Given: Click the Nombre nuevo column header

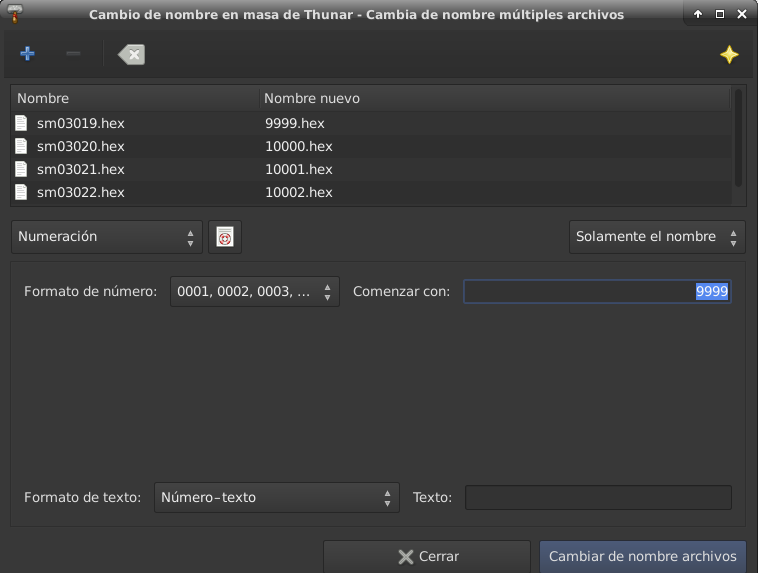Looking at the screenshot, I should pyautogui.click(x=494, y=98).
